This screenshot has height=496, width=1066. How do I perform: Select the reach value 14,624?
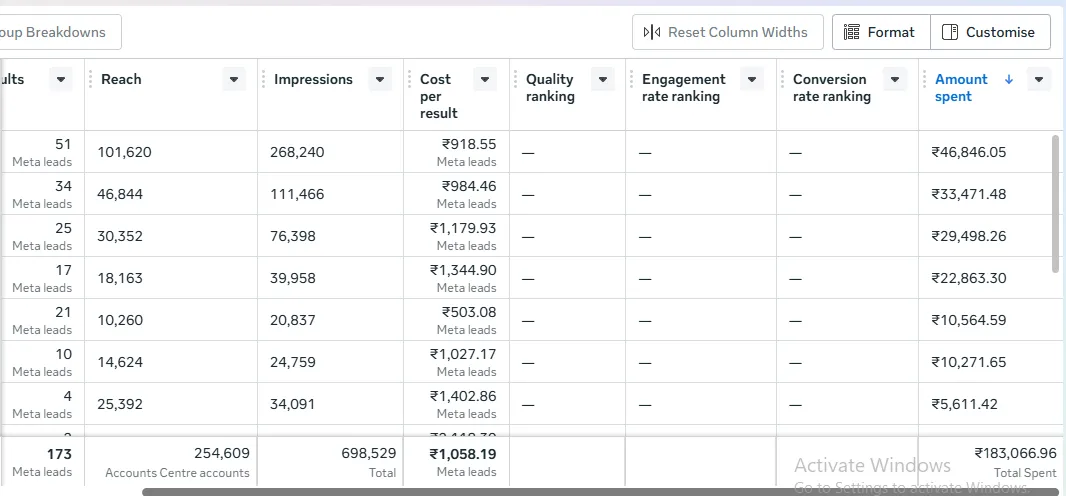click(x=120, y=362)
